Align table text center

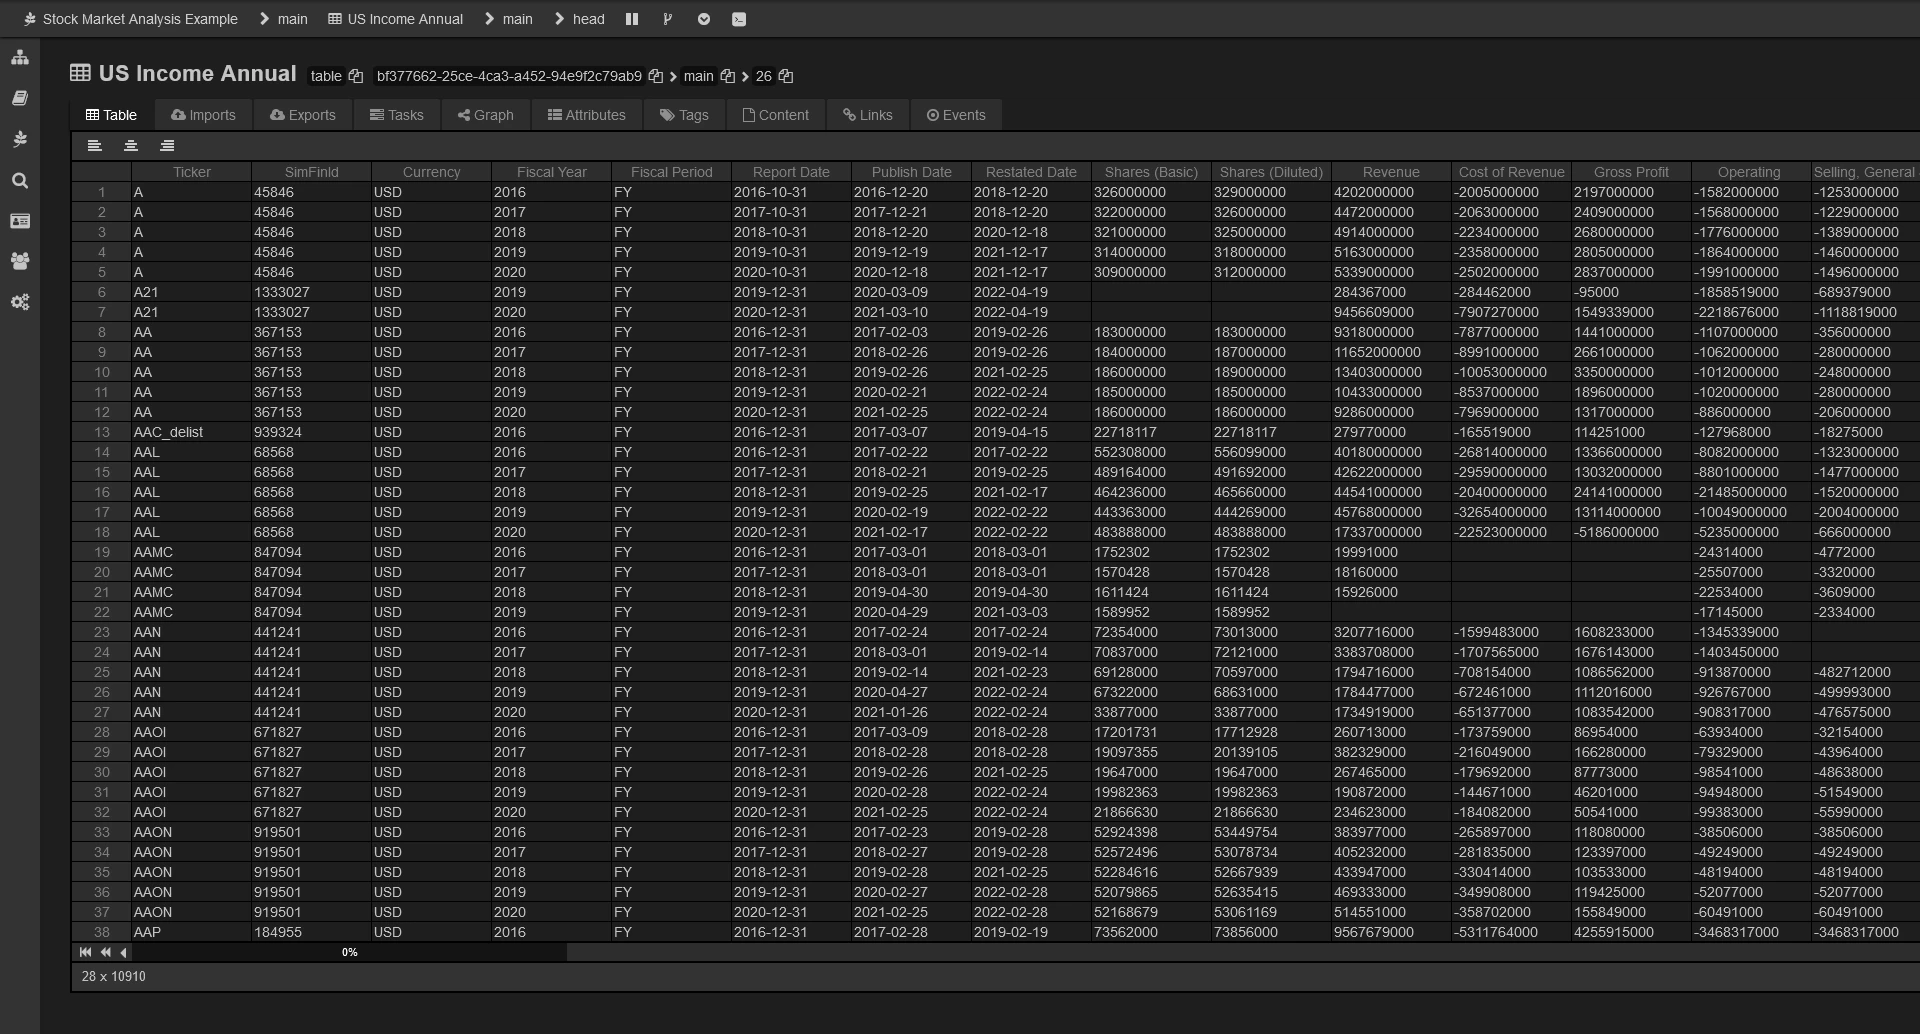(131, 146)
